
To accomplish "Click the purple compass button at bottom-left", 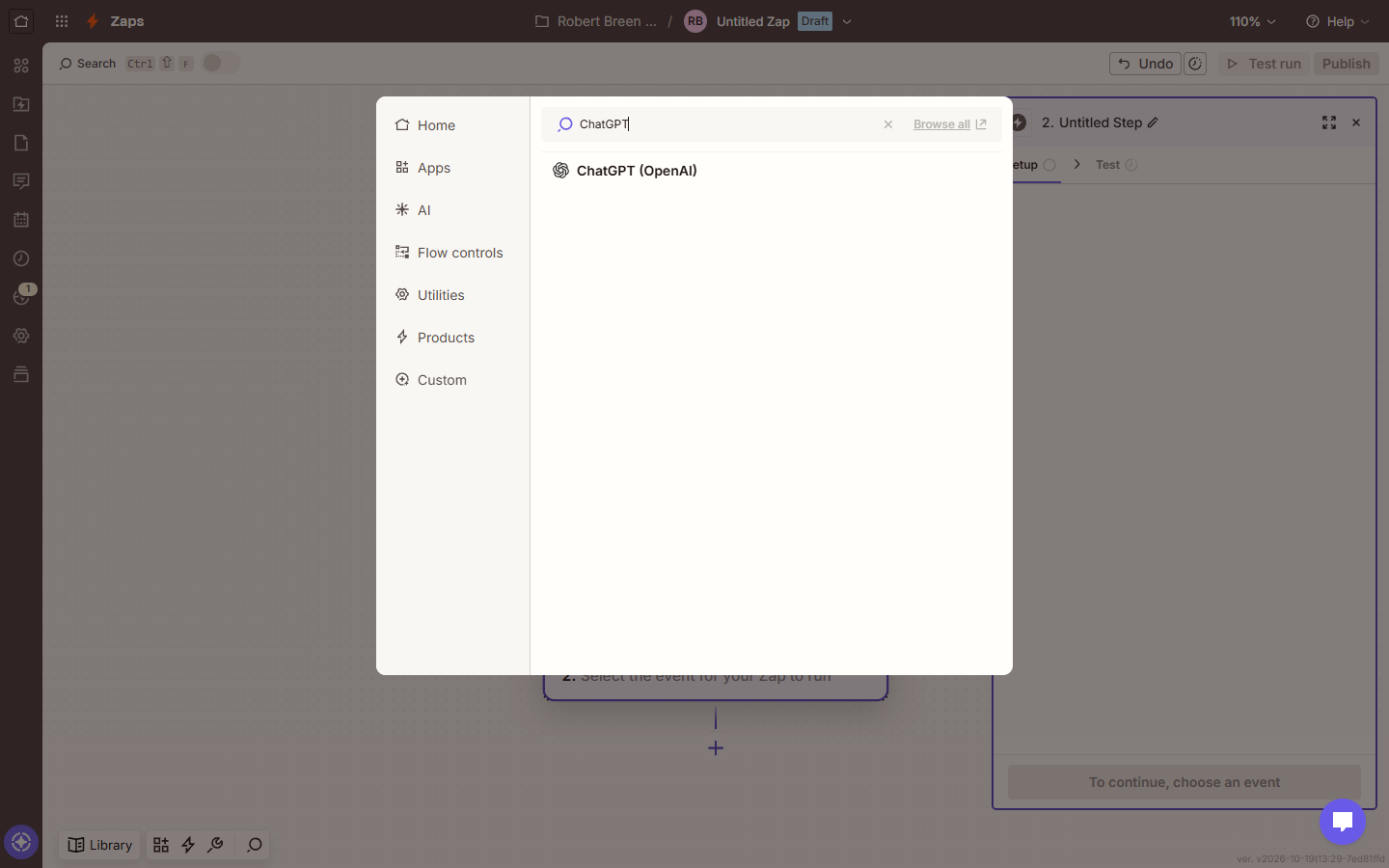I will (x=21, y=842).
